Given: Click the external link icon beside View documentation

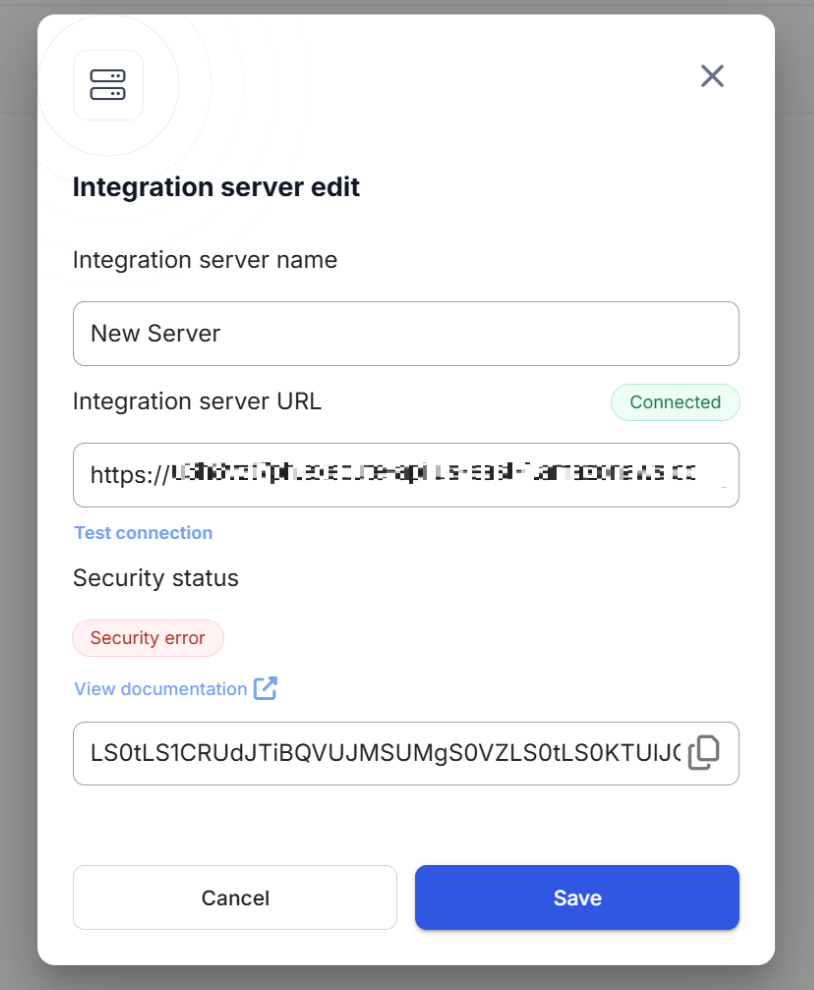Looking at the screenshot, I should point(265,688).
